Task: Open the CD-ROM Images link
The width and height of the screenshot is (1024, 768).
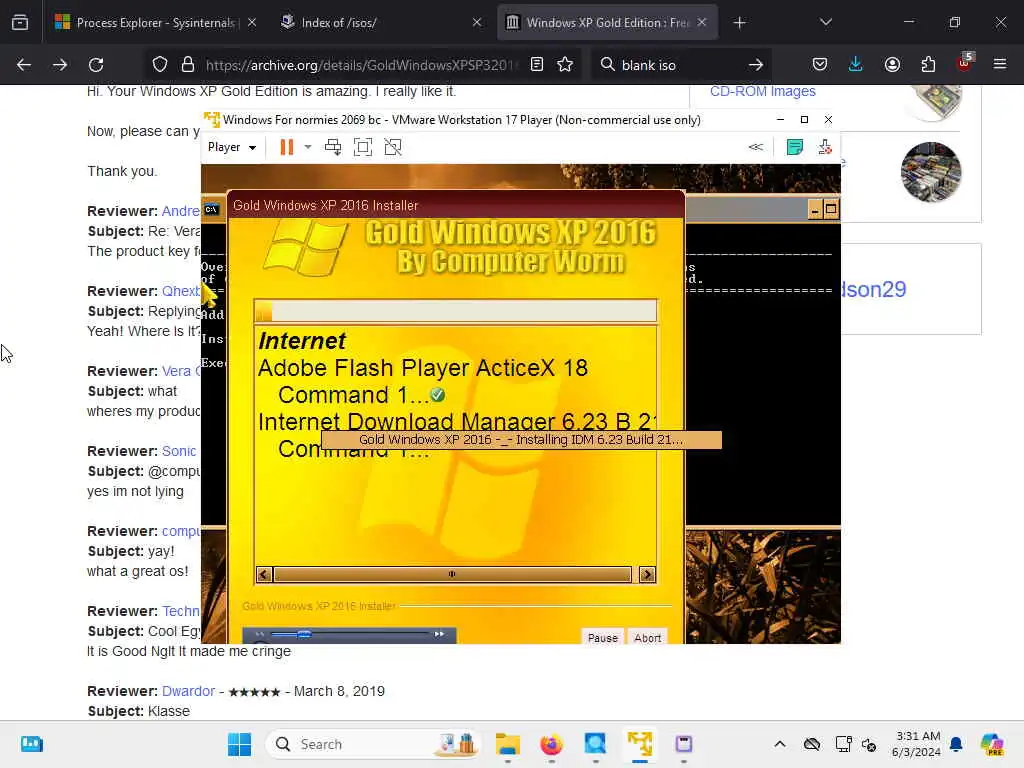Action: click(763, 91)
